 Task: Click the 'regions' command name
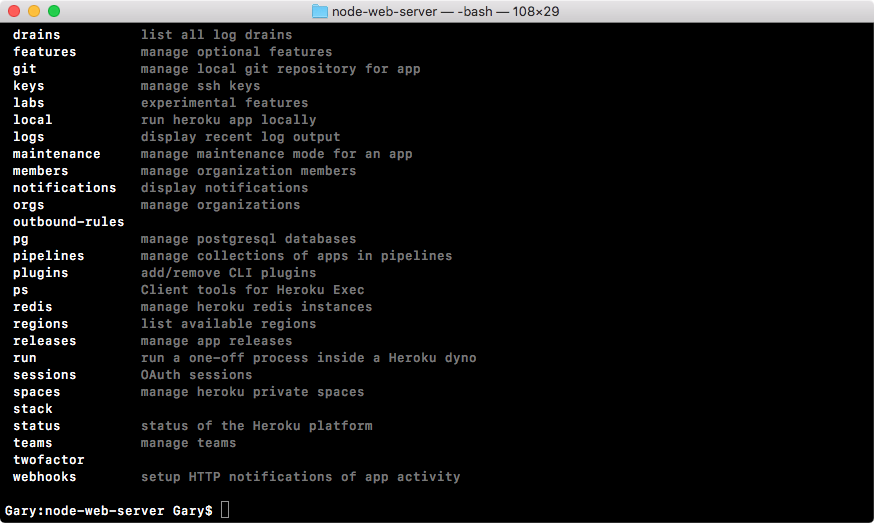click(x=40, y=324)
